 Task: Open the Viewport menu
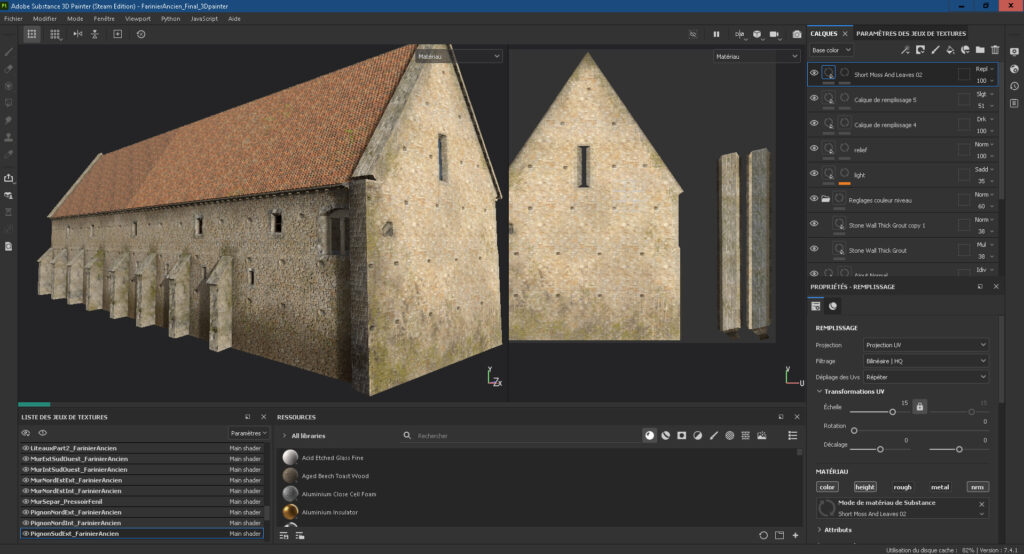click(138, 19)
